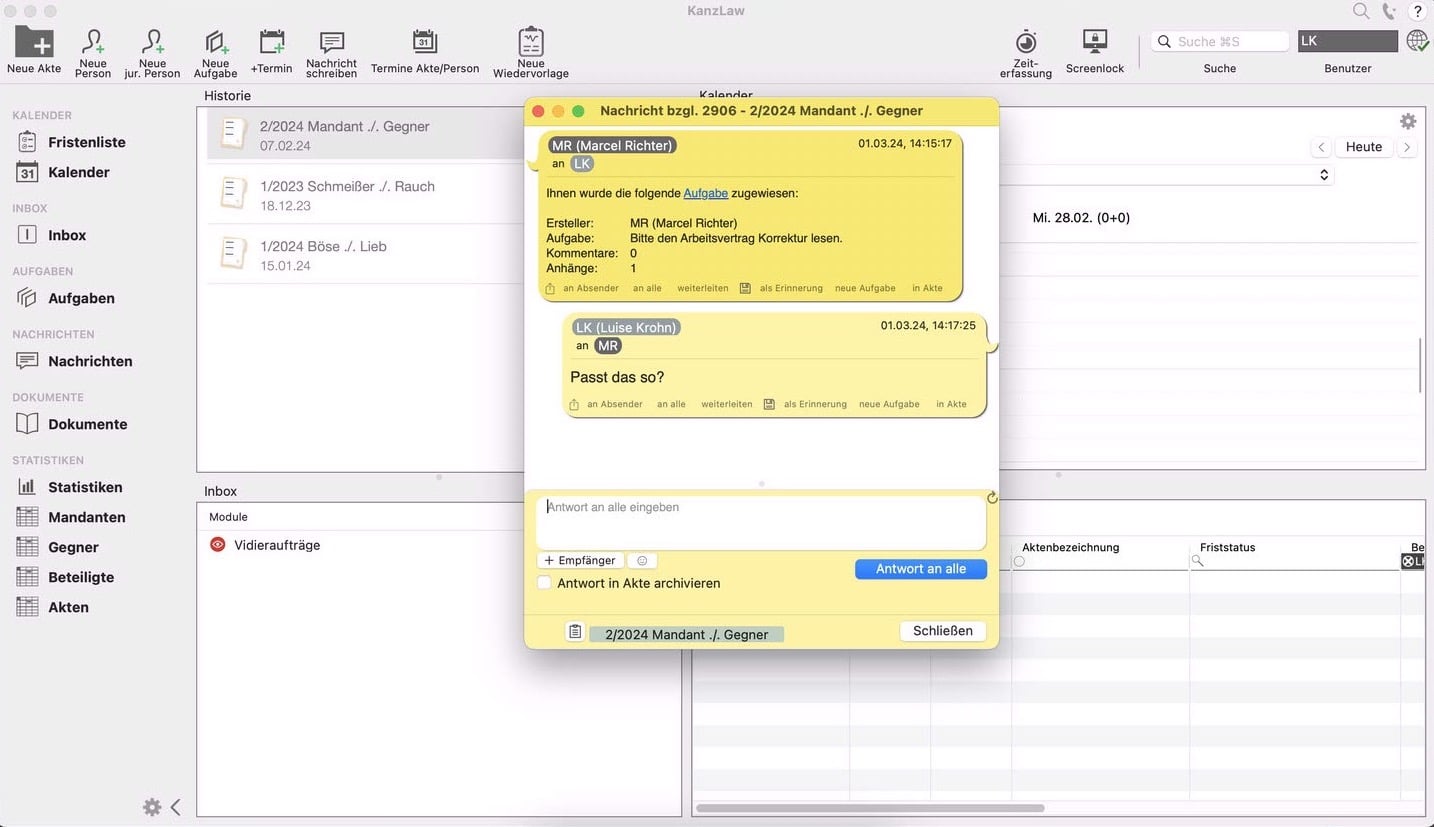Click als Erinnerung under Passt das so
Viewport: 1434px width, 827px height.
tap(815, 404)
